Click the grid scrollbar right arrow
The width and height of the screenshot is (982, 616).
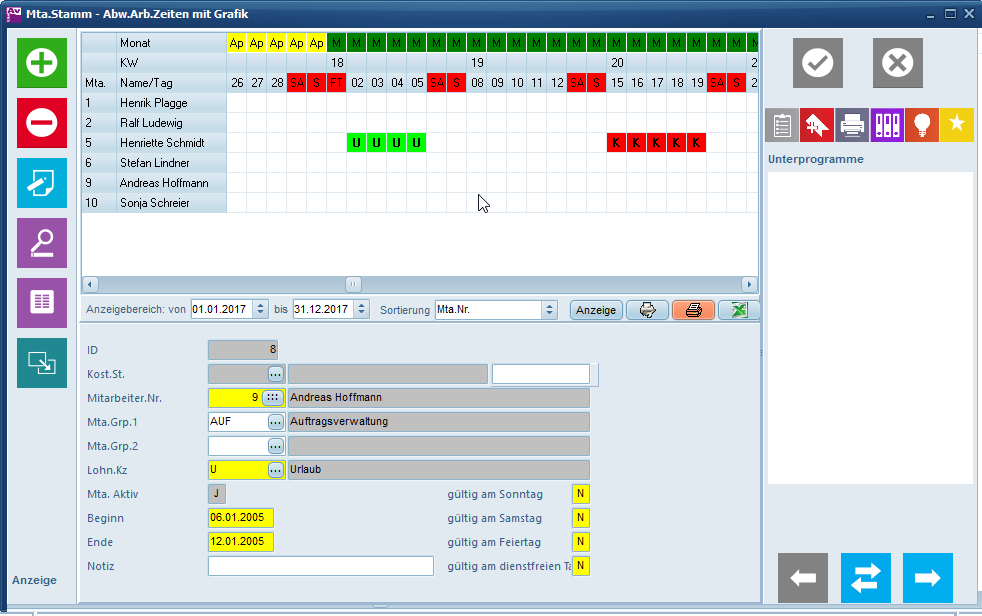[x=749, y=284]
